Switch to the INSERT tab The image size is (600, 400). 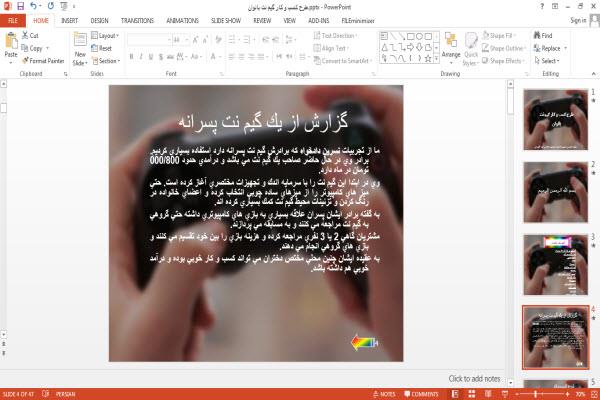pyautogui.click(x=69, y=21)
